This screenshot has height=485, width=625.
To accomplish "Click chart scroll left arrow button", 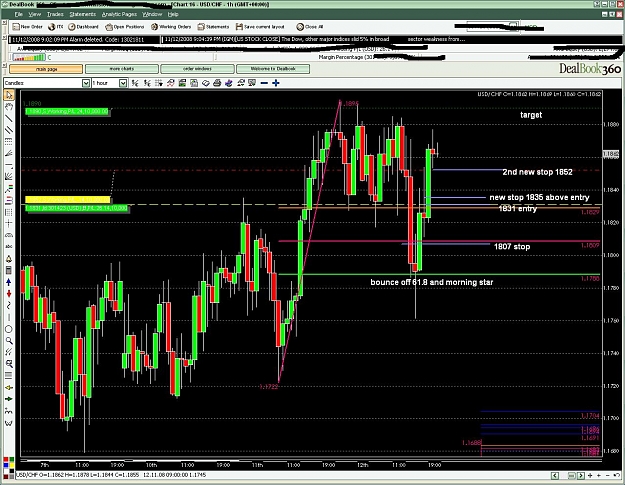I will pyautogui.click(x=555, y=475).
